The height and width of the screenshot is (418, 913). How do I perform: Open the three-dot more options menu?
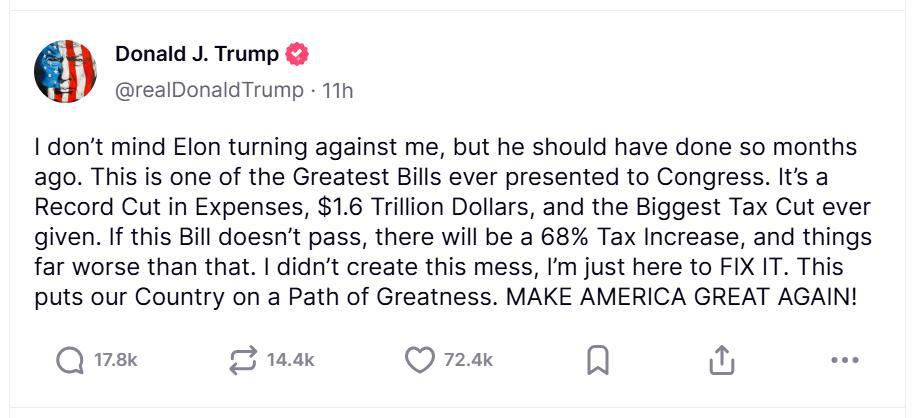[x=845, y=361]
